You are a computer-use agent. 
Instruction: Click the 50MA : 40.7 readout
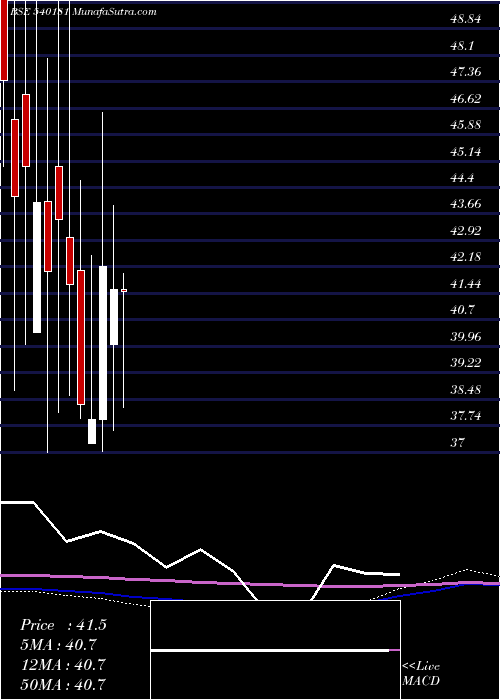click(x=64, y=684)
